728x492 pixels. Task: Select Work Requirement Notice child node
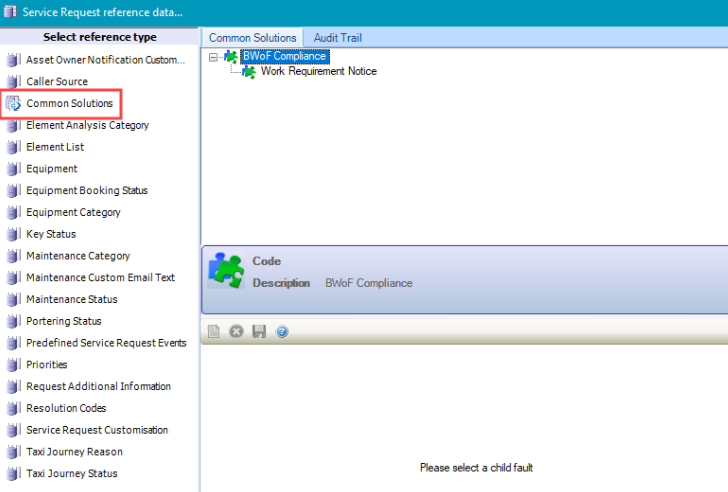(x=318, y=72)
